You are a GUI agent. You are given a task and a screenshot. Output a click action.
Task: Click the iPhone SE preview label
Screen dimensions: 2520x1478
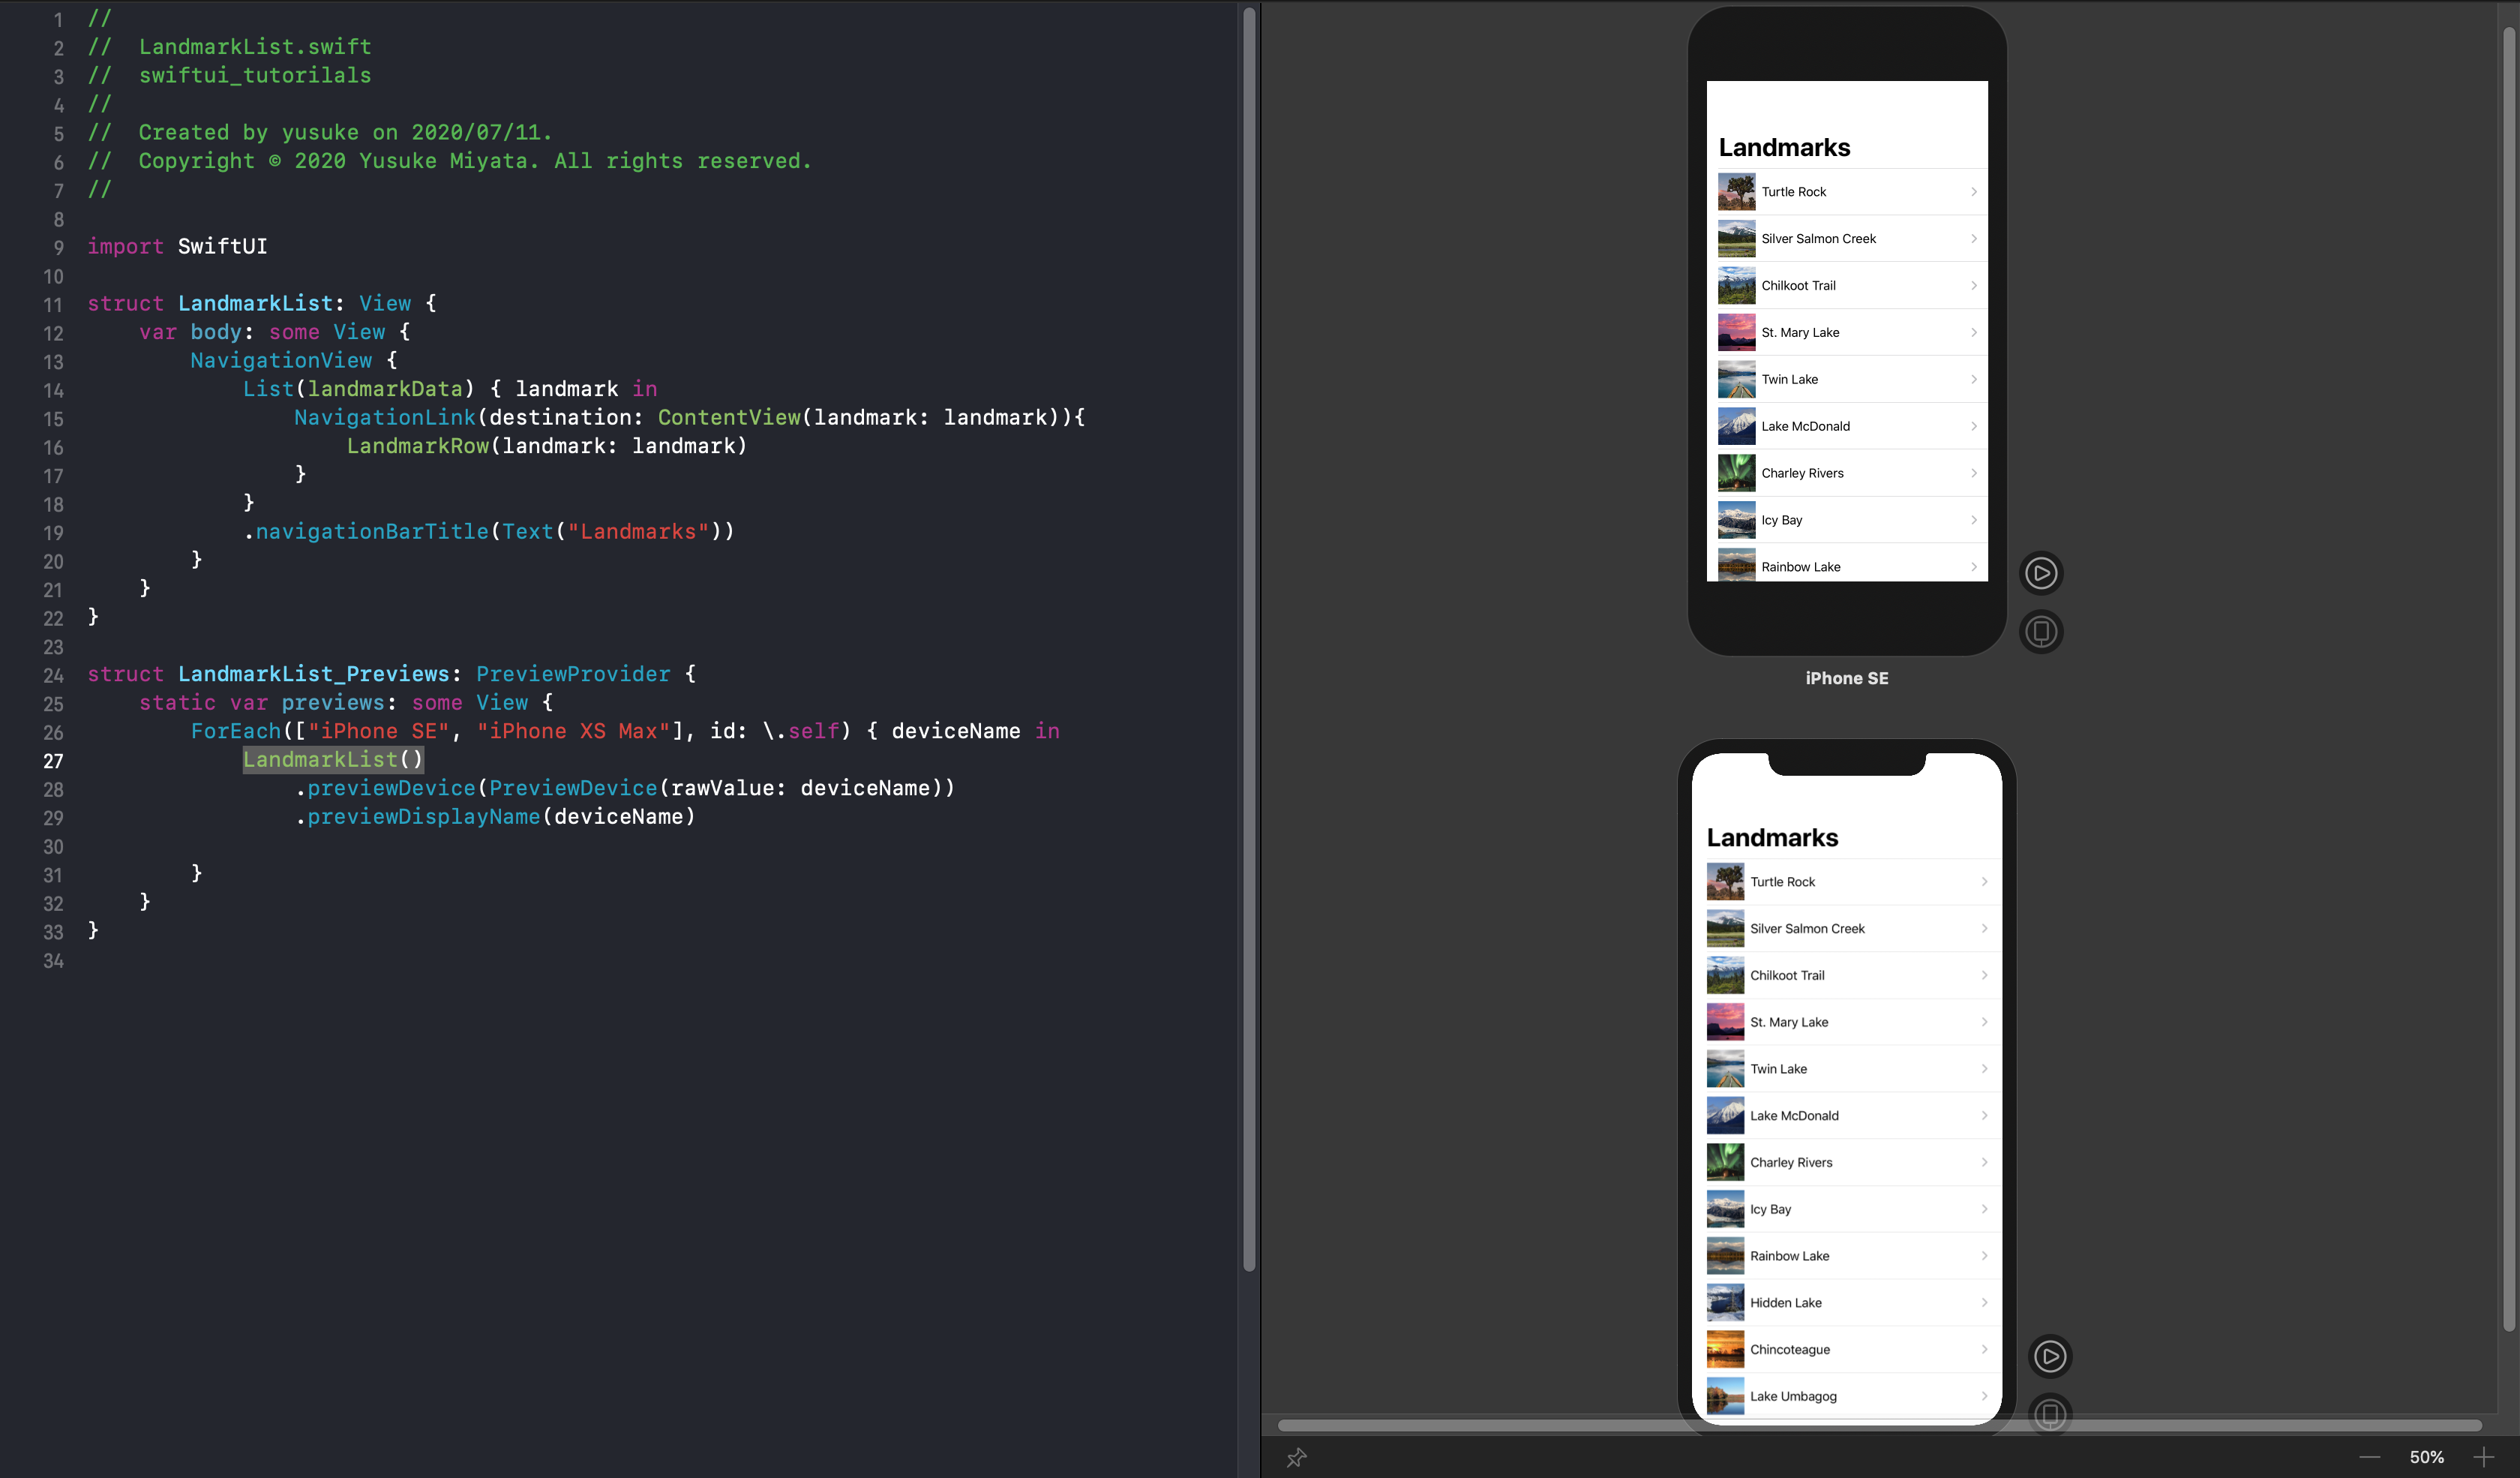point(1846,678)
